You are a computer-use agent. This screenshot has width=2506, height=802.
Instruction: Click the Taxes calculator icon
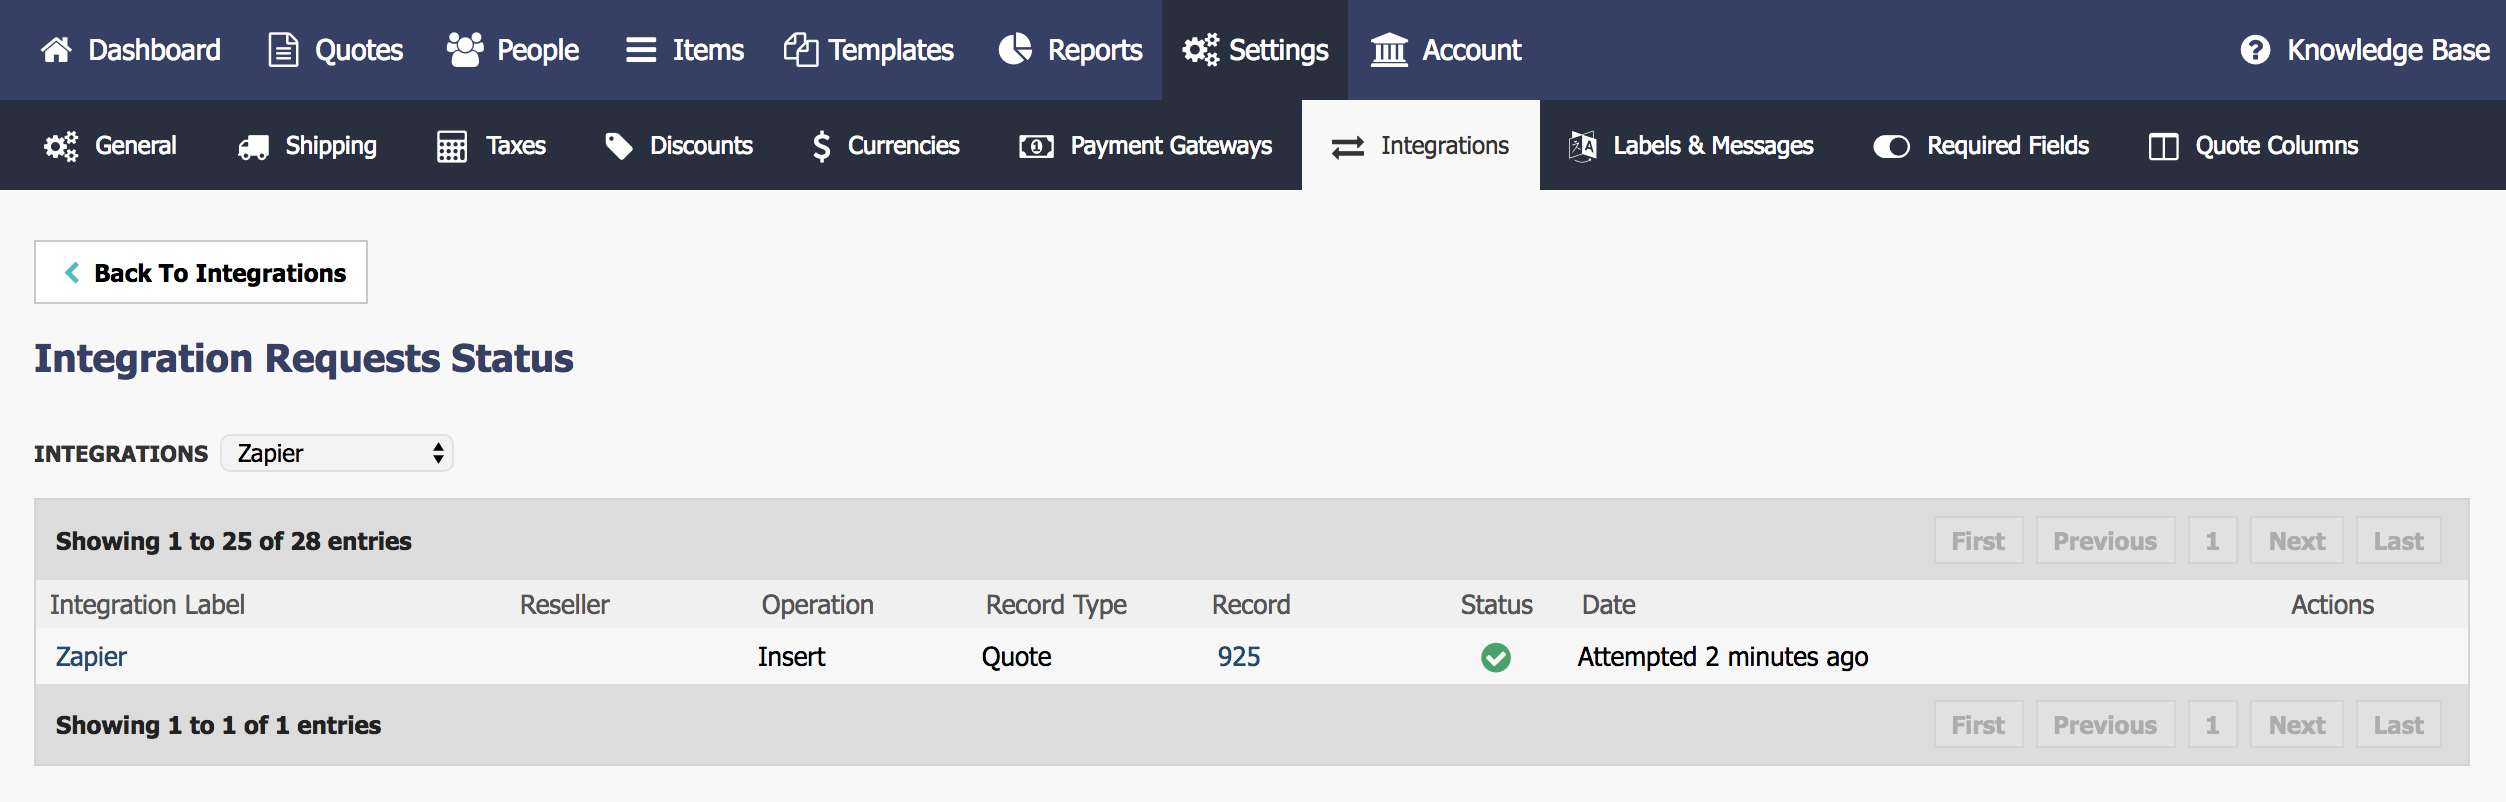coord(452,146)
